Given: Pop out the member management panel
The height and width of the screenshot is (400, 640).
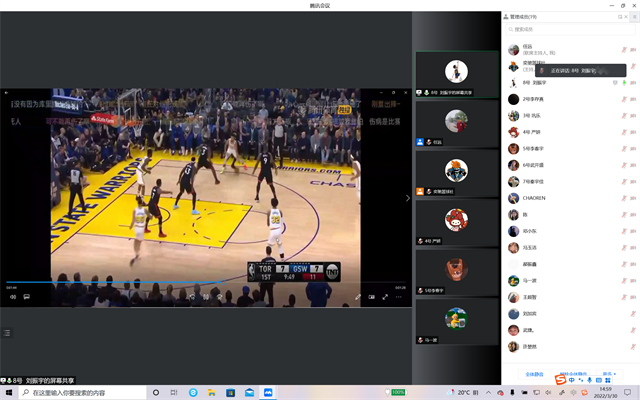Looking at the screenshot, I should coord(620,17).
